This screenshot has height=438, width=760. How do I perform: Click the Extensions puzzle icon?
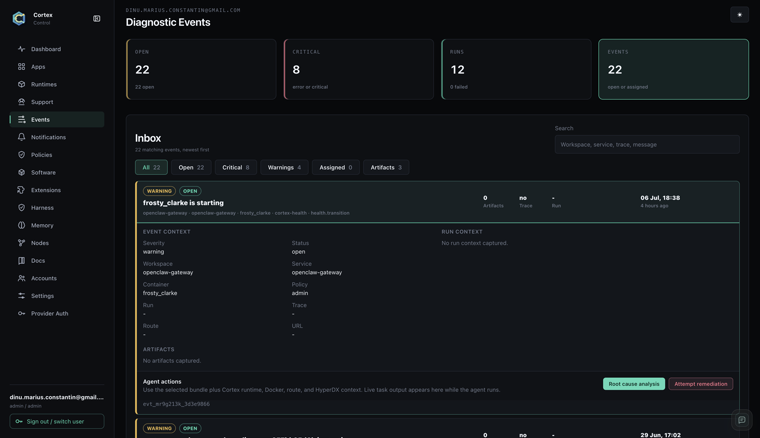tap(21, 190)
